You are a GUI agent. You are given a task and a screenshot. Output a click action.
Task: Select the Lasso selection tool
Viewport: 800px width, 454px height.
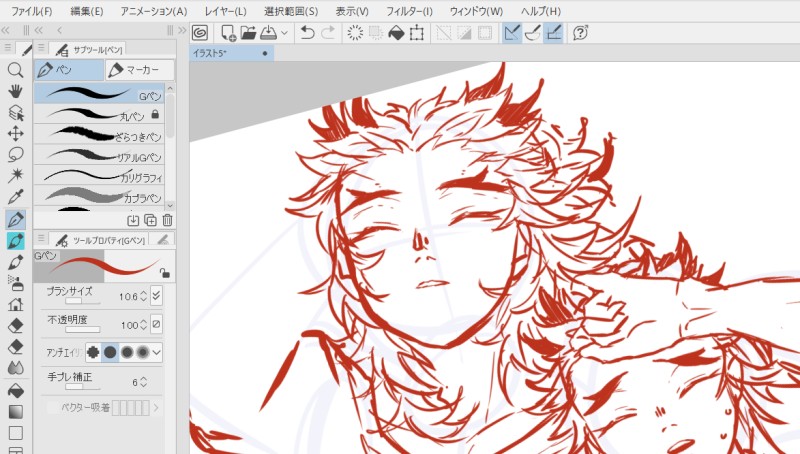coord(15,155)
